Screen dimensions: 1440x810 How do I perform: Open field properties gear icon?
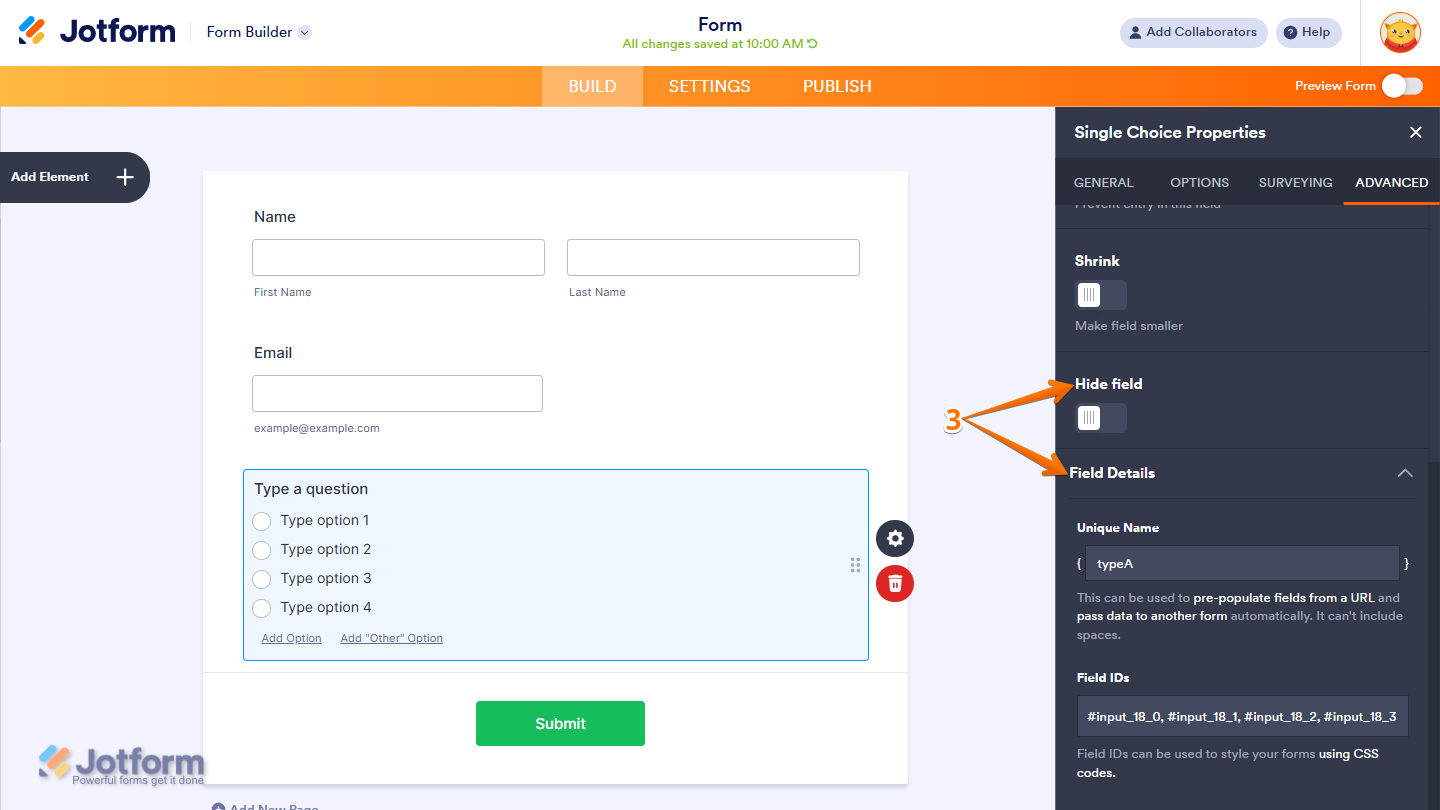point(895,538)
